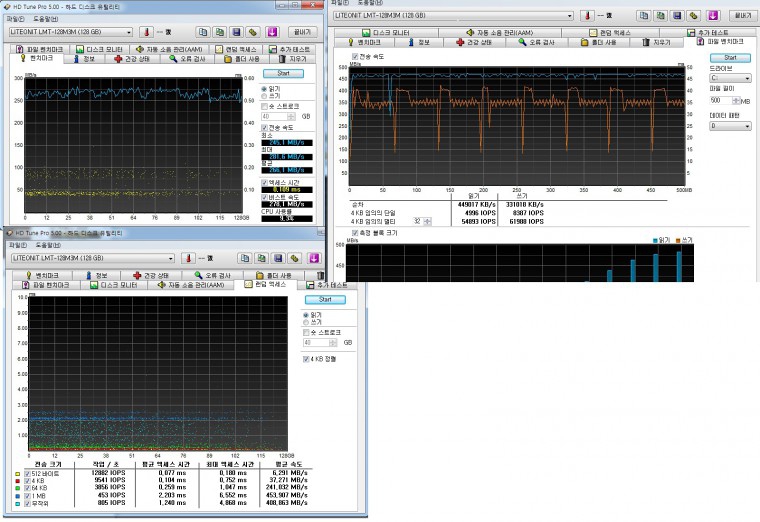Open 드라이브 C: dropdown
760x522 pixels.
(x=730, y=78)
